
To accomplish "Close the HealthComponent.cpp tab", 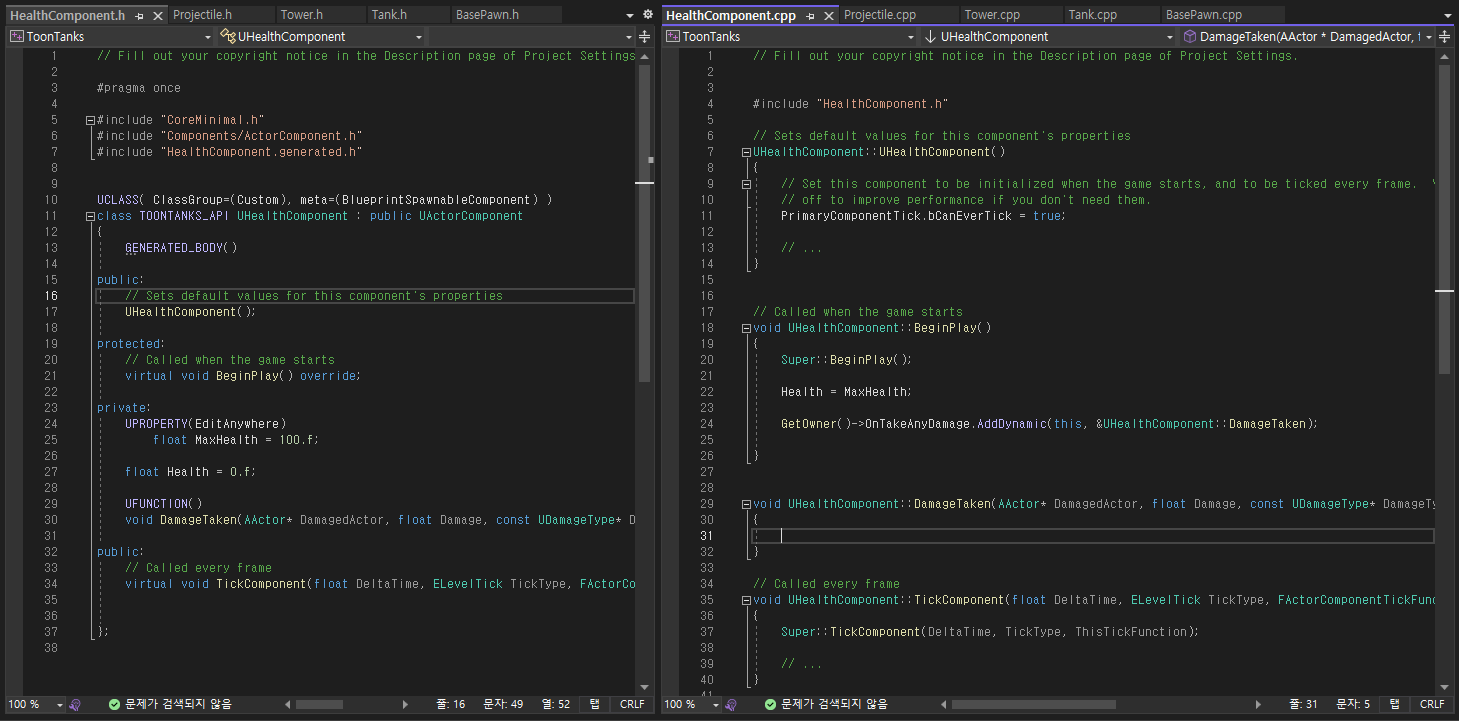I will point(827,16).
